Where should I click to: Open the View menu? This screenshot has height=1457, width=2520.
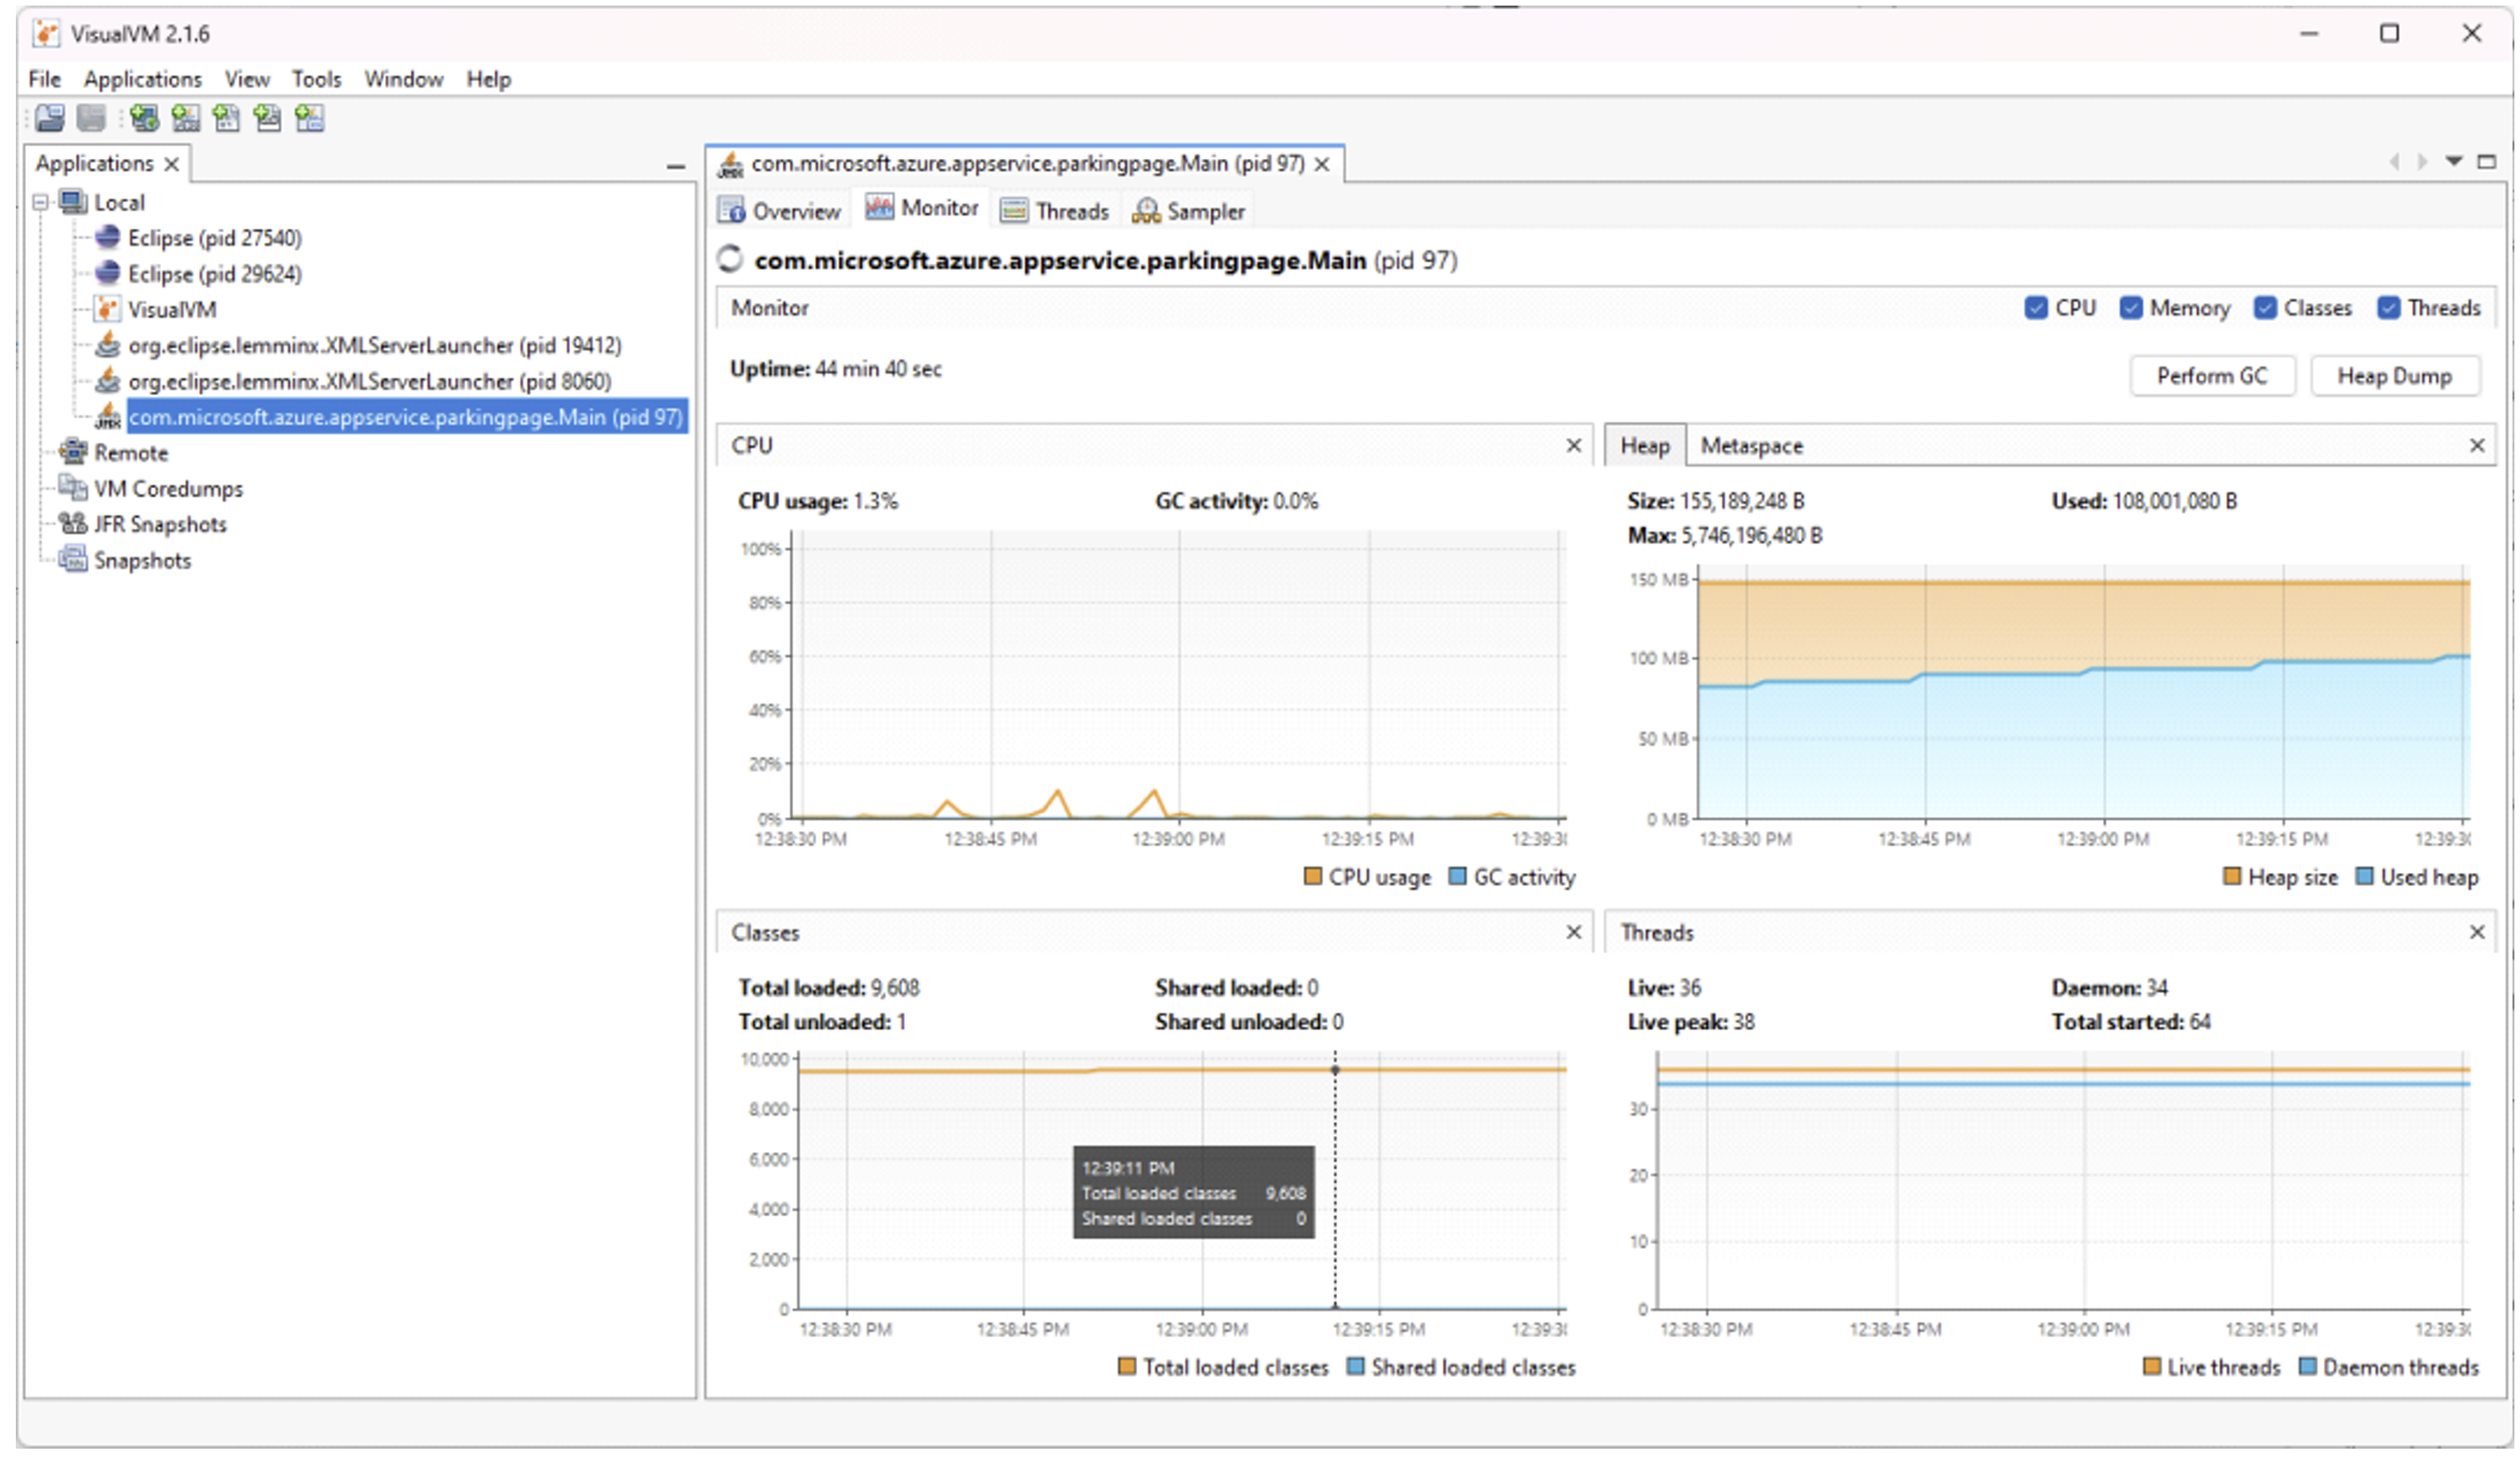point(247,79)
